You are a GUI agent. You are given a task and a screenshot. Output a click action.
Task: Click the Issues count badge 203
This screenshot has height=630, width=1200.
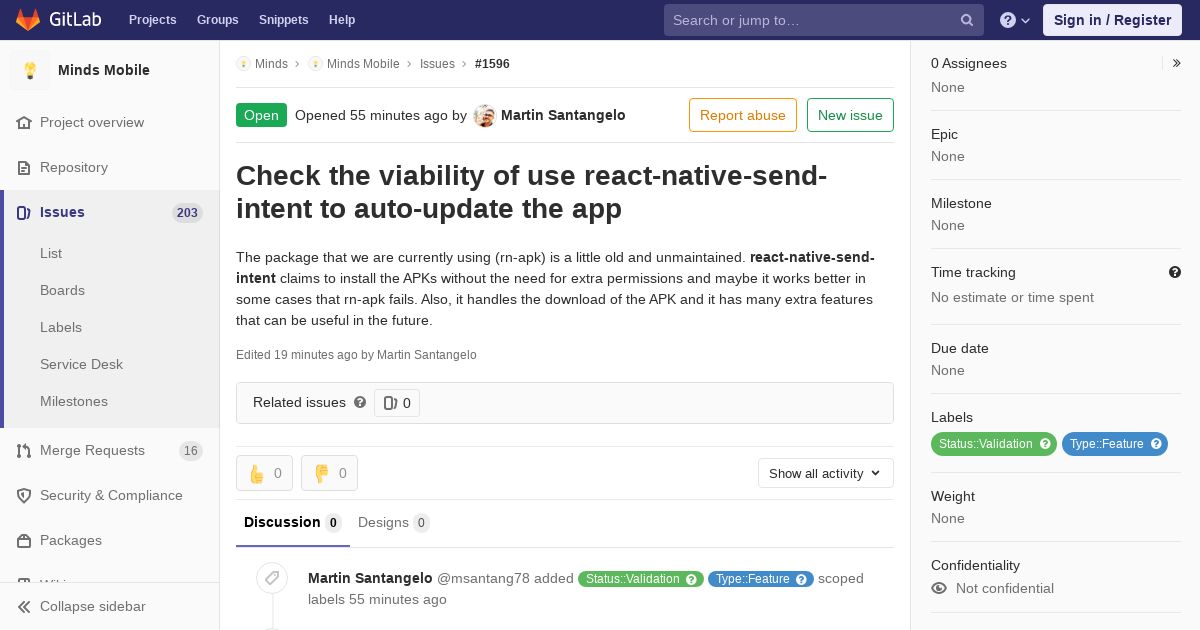point(187,213)
